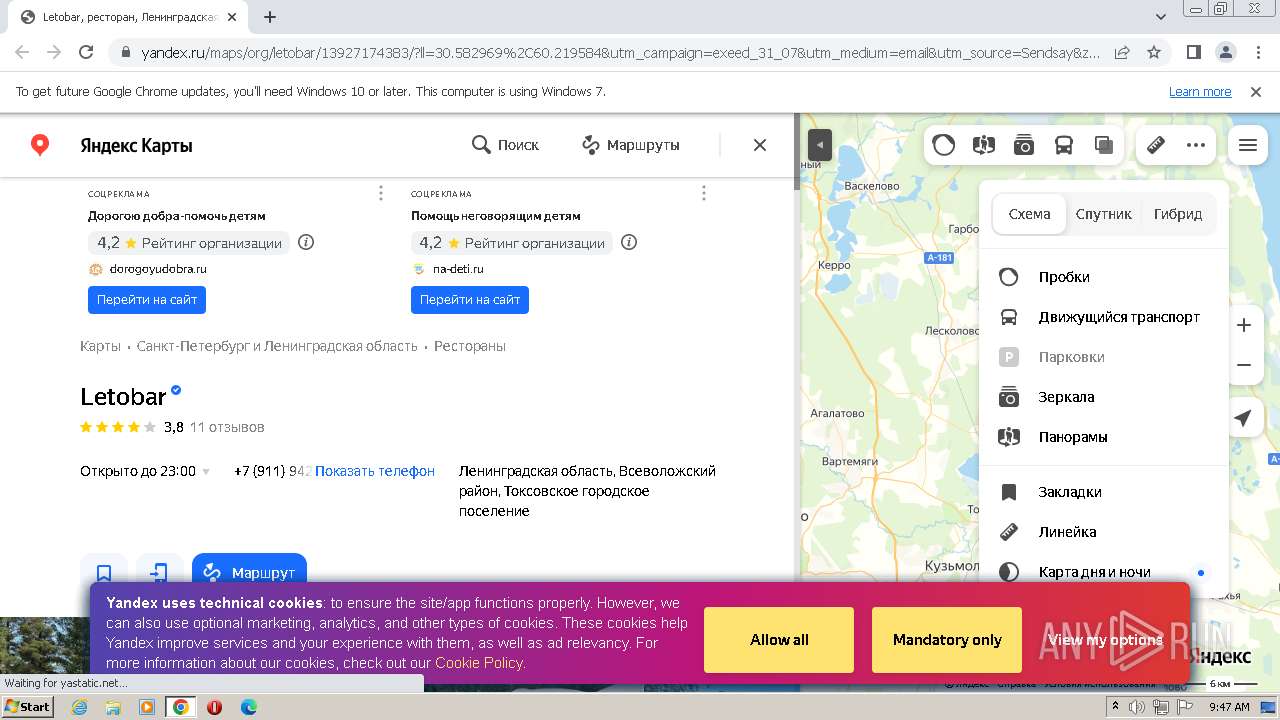Show rating info icon for Помощь неговорящим детям
1280x720 pixels.
pyautogui.click(x=629, y=242)
